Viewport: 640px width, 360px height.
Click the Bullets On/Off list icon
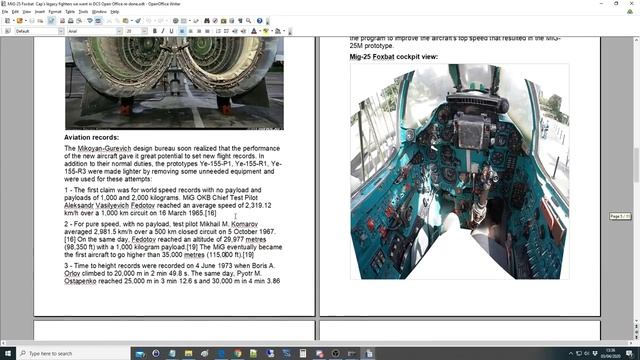226,31
